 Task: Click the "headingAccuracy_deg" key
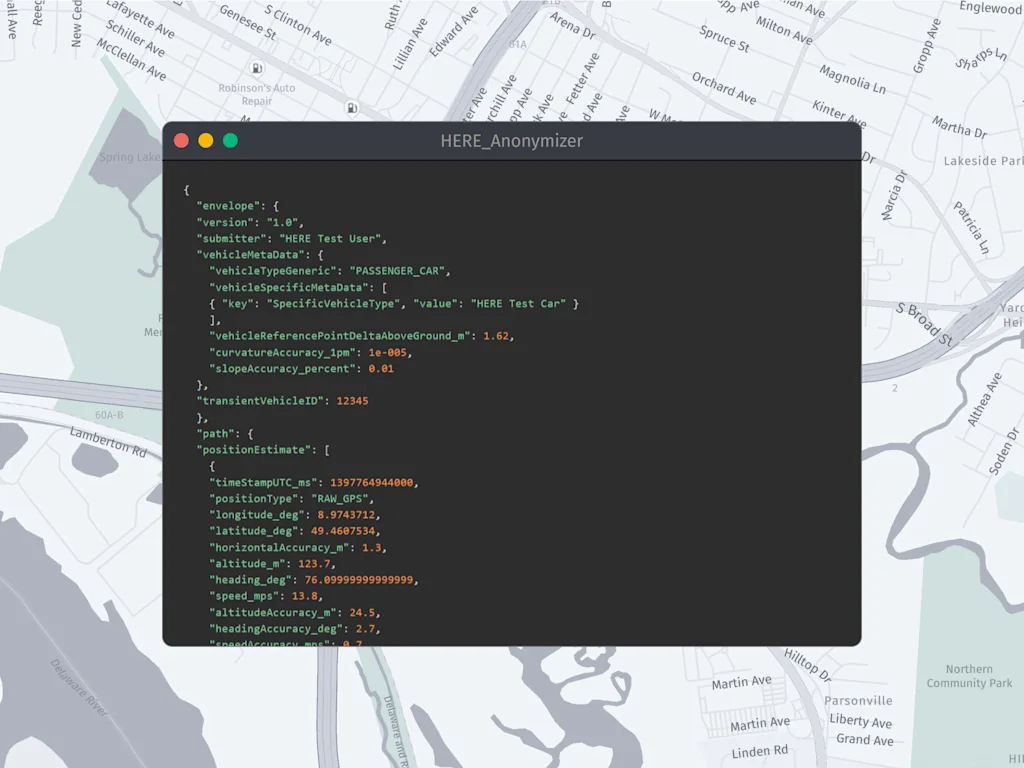tap(276, 629)
